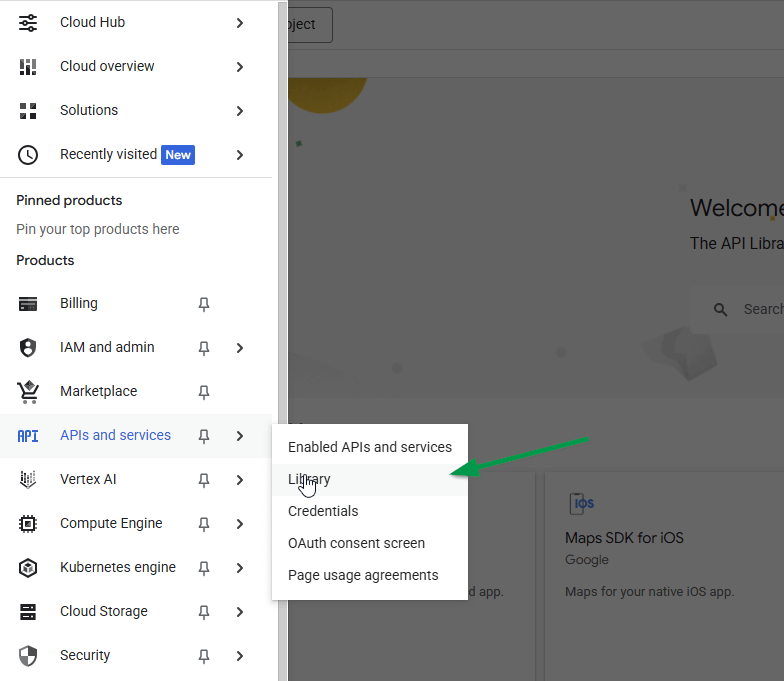Viewport: 784px width, 681px height.
Task: Expand the Vertex AI submenu arrow
Action: point(240,480)
